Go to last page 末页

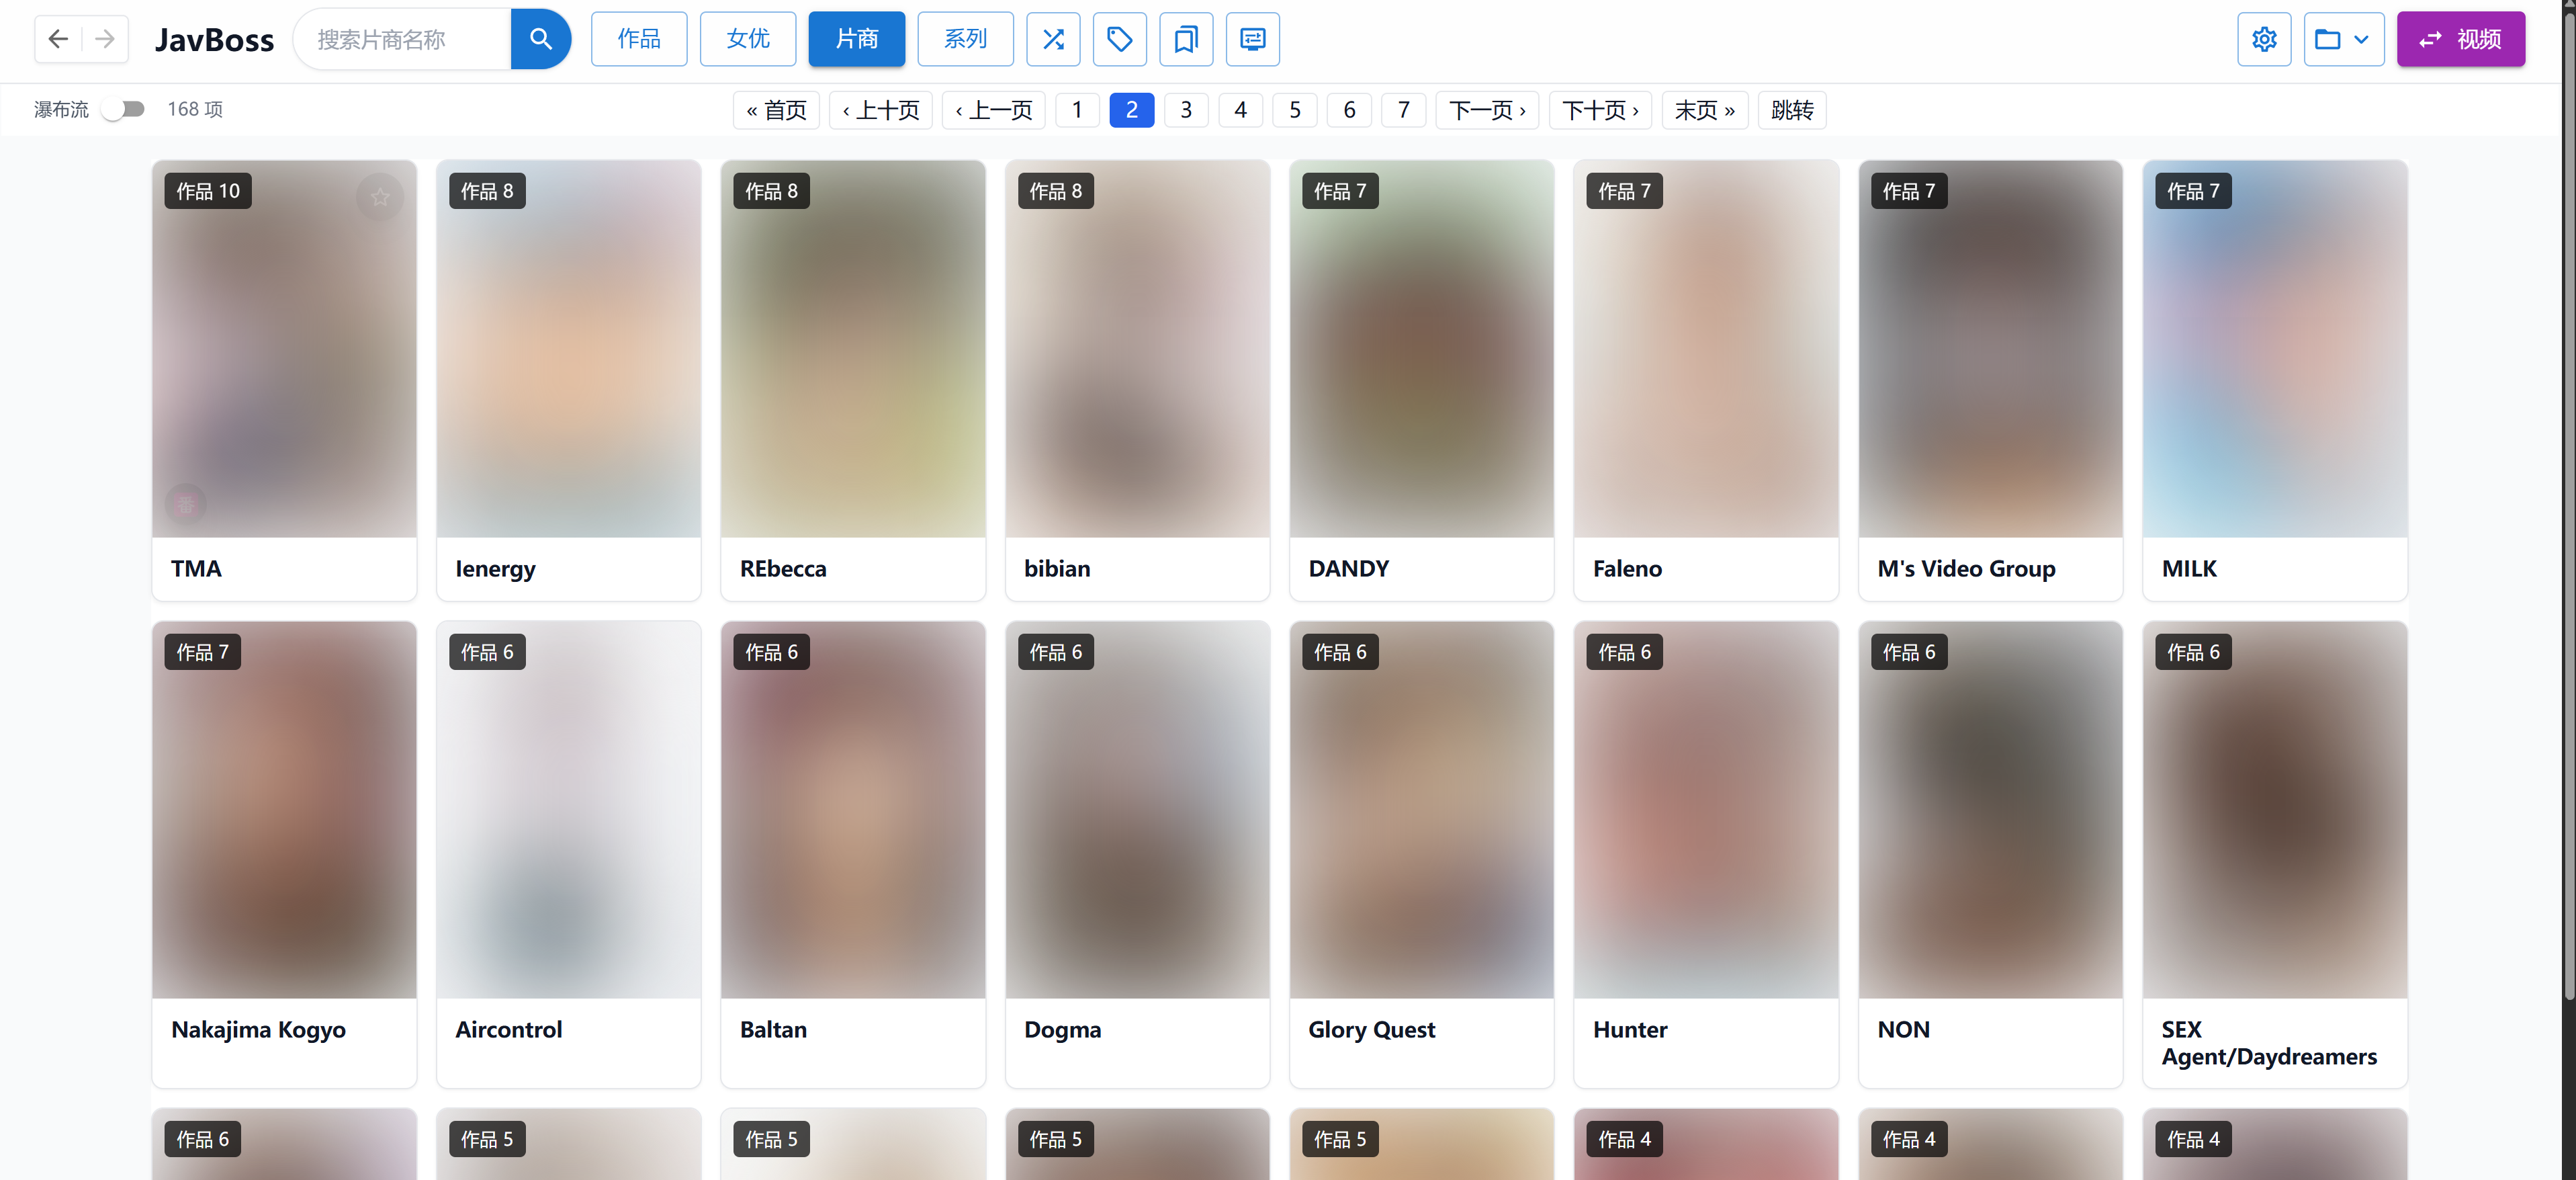point(1705,110)
